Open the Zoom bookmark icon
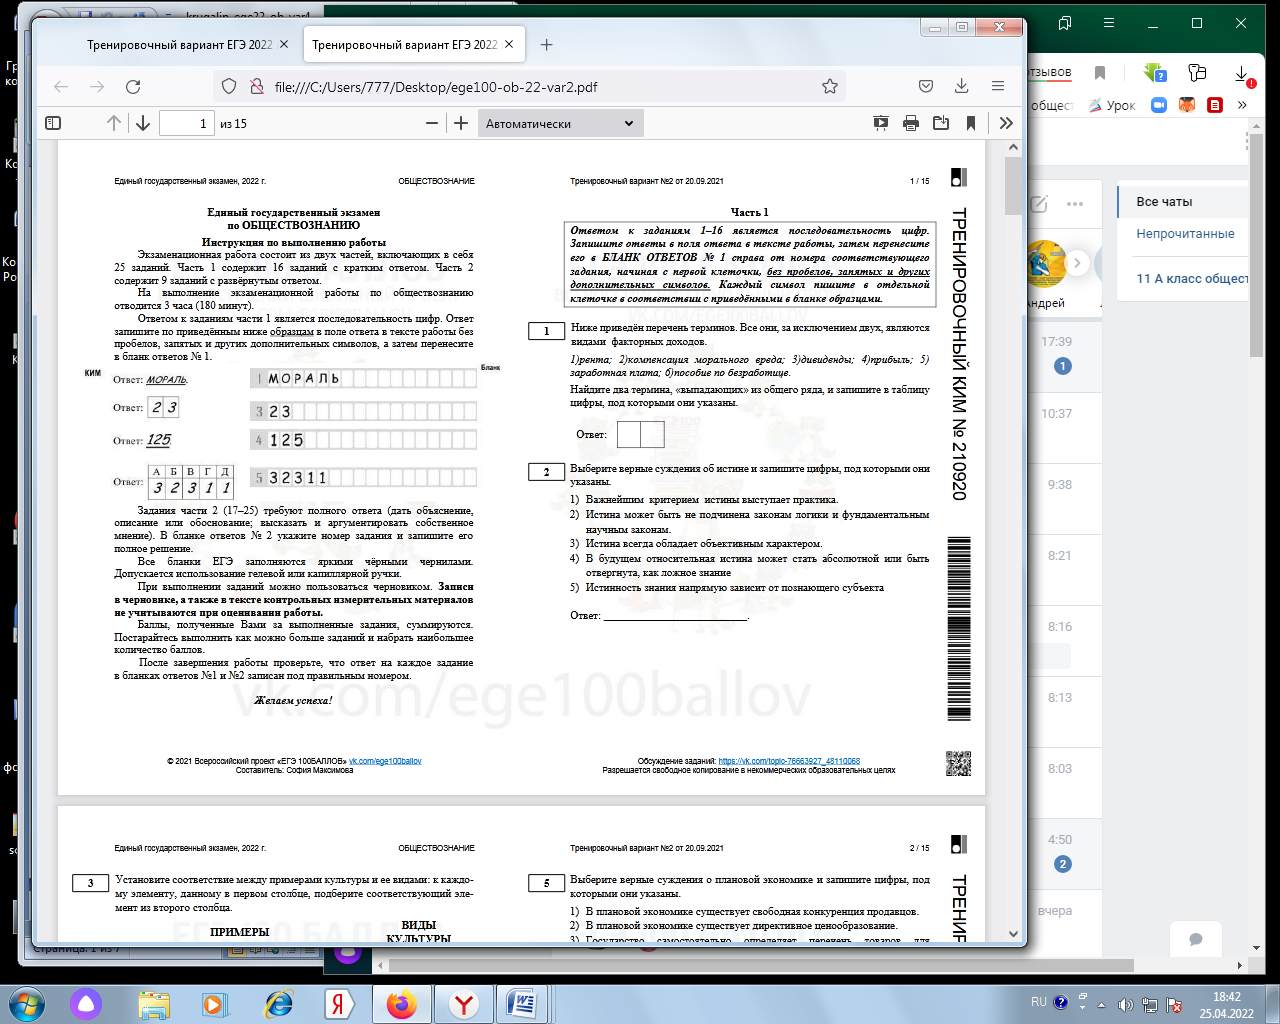 point(1159,105)
